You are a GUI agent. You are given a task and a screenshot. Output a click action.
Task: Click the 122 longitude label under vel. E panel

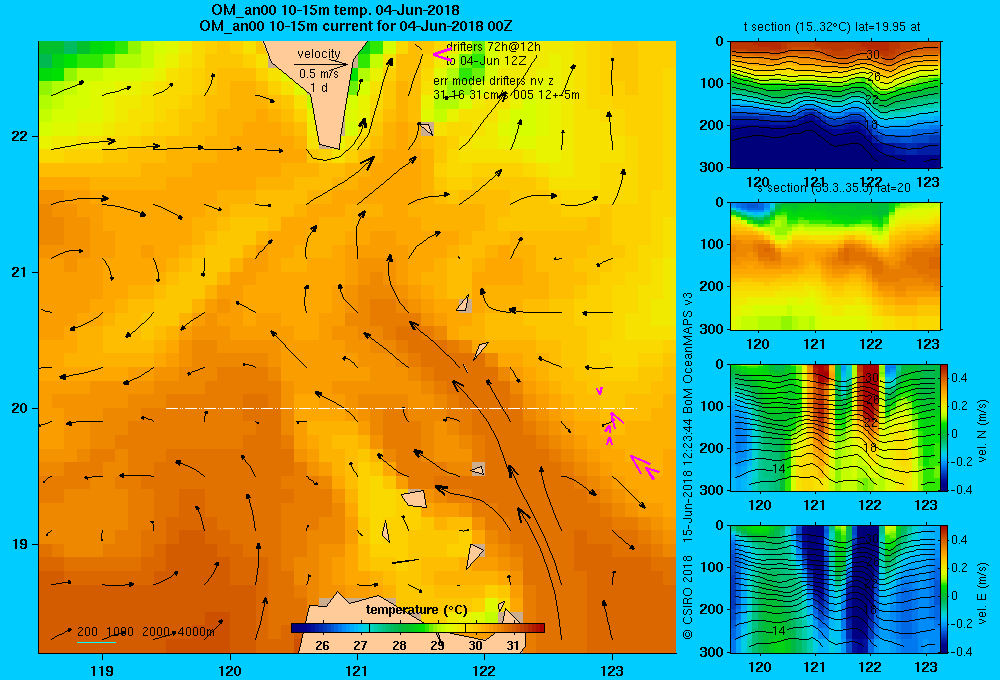click(870, 667)
